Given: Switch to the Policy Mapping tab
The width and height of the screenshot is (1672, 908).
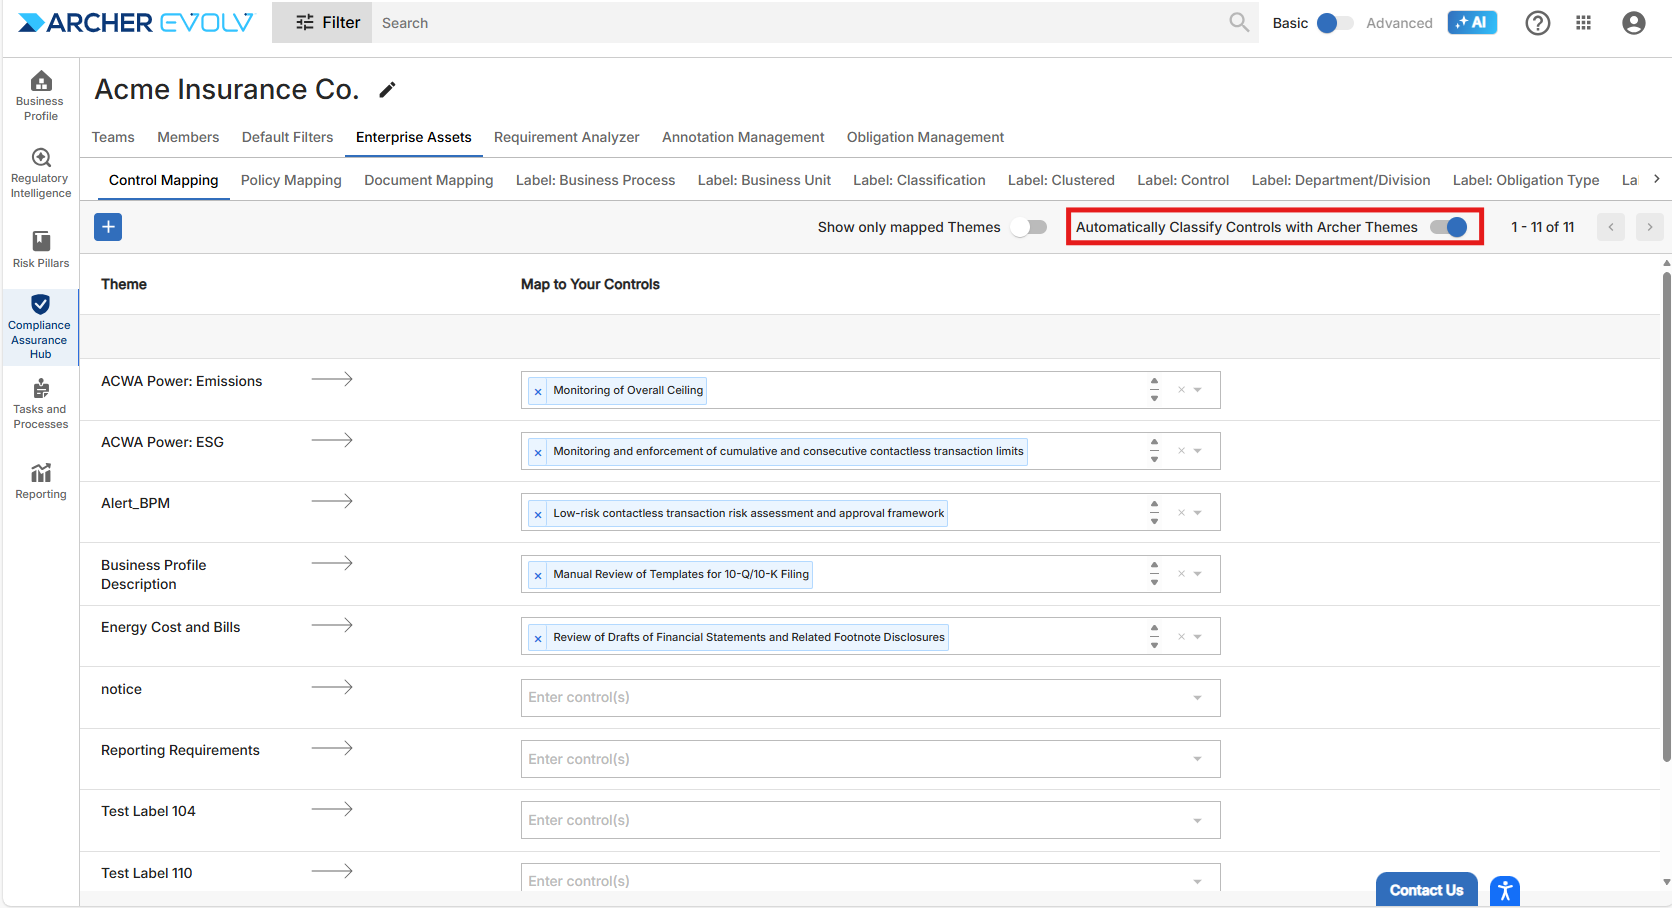Looking at the screenshot, I should tap(291, 180).
